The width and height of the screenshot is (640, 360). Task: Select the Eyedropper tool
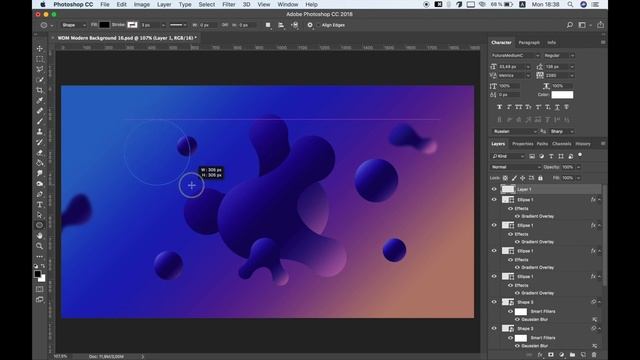click(40, 100)
